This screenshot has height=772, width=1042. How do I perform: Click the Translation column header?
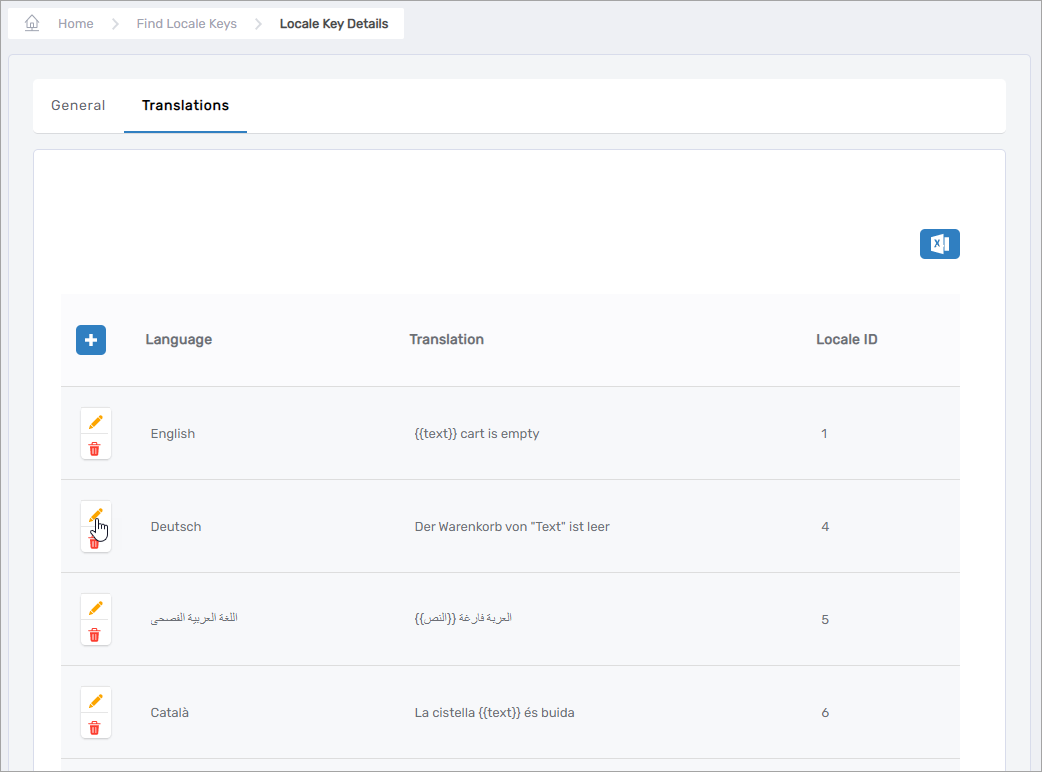[446, 340]
